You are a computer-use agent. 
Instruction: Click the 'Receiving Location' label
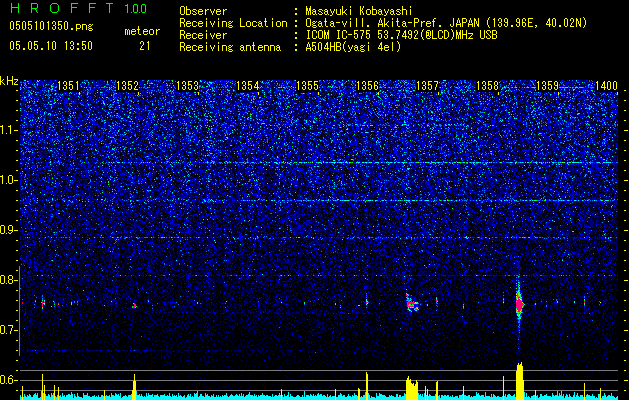(233, 23)
